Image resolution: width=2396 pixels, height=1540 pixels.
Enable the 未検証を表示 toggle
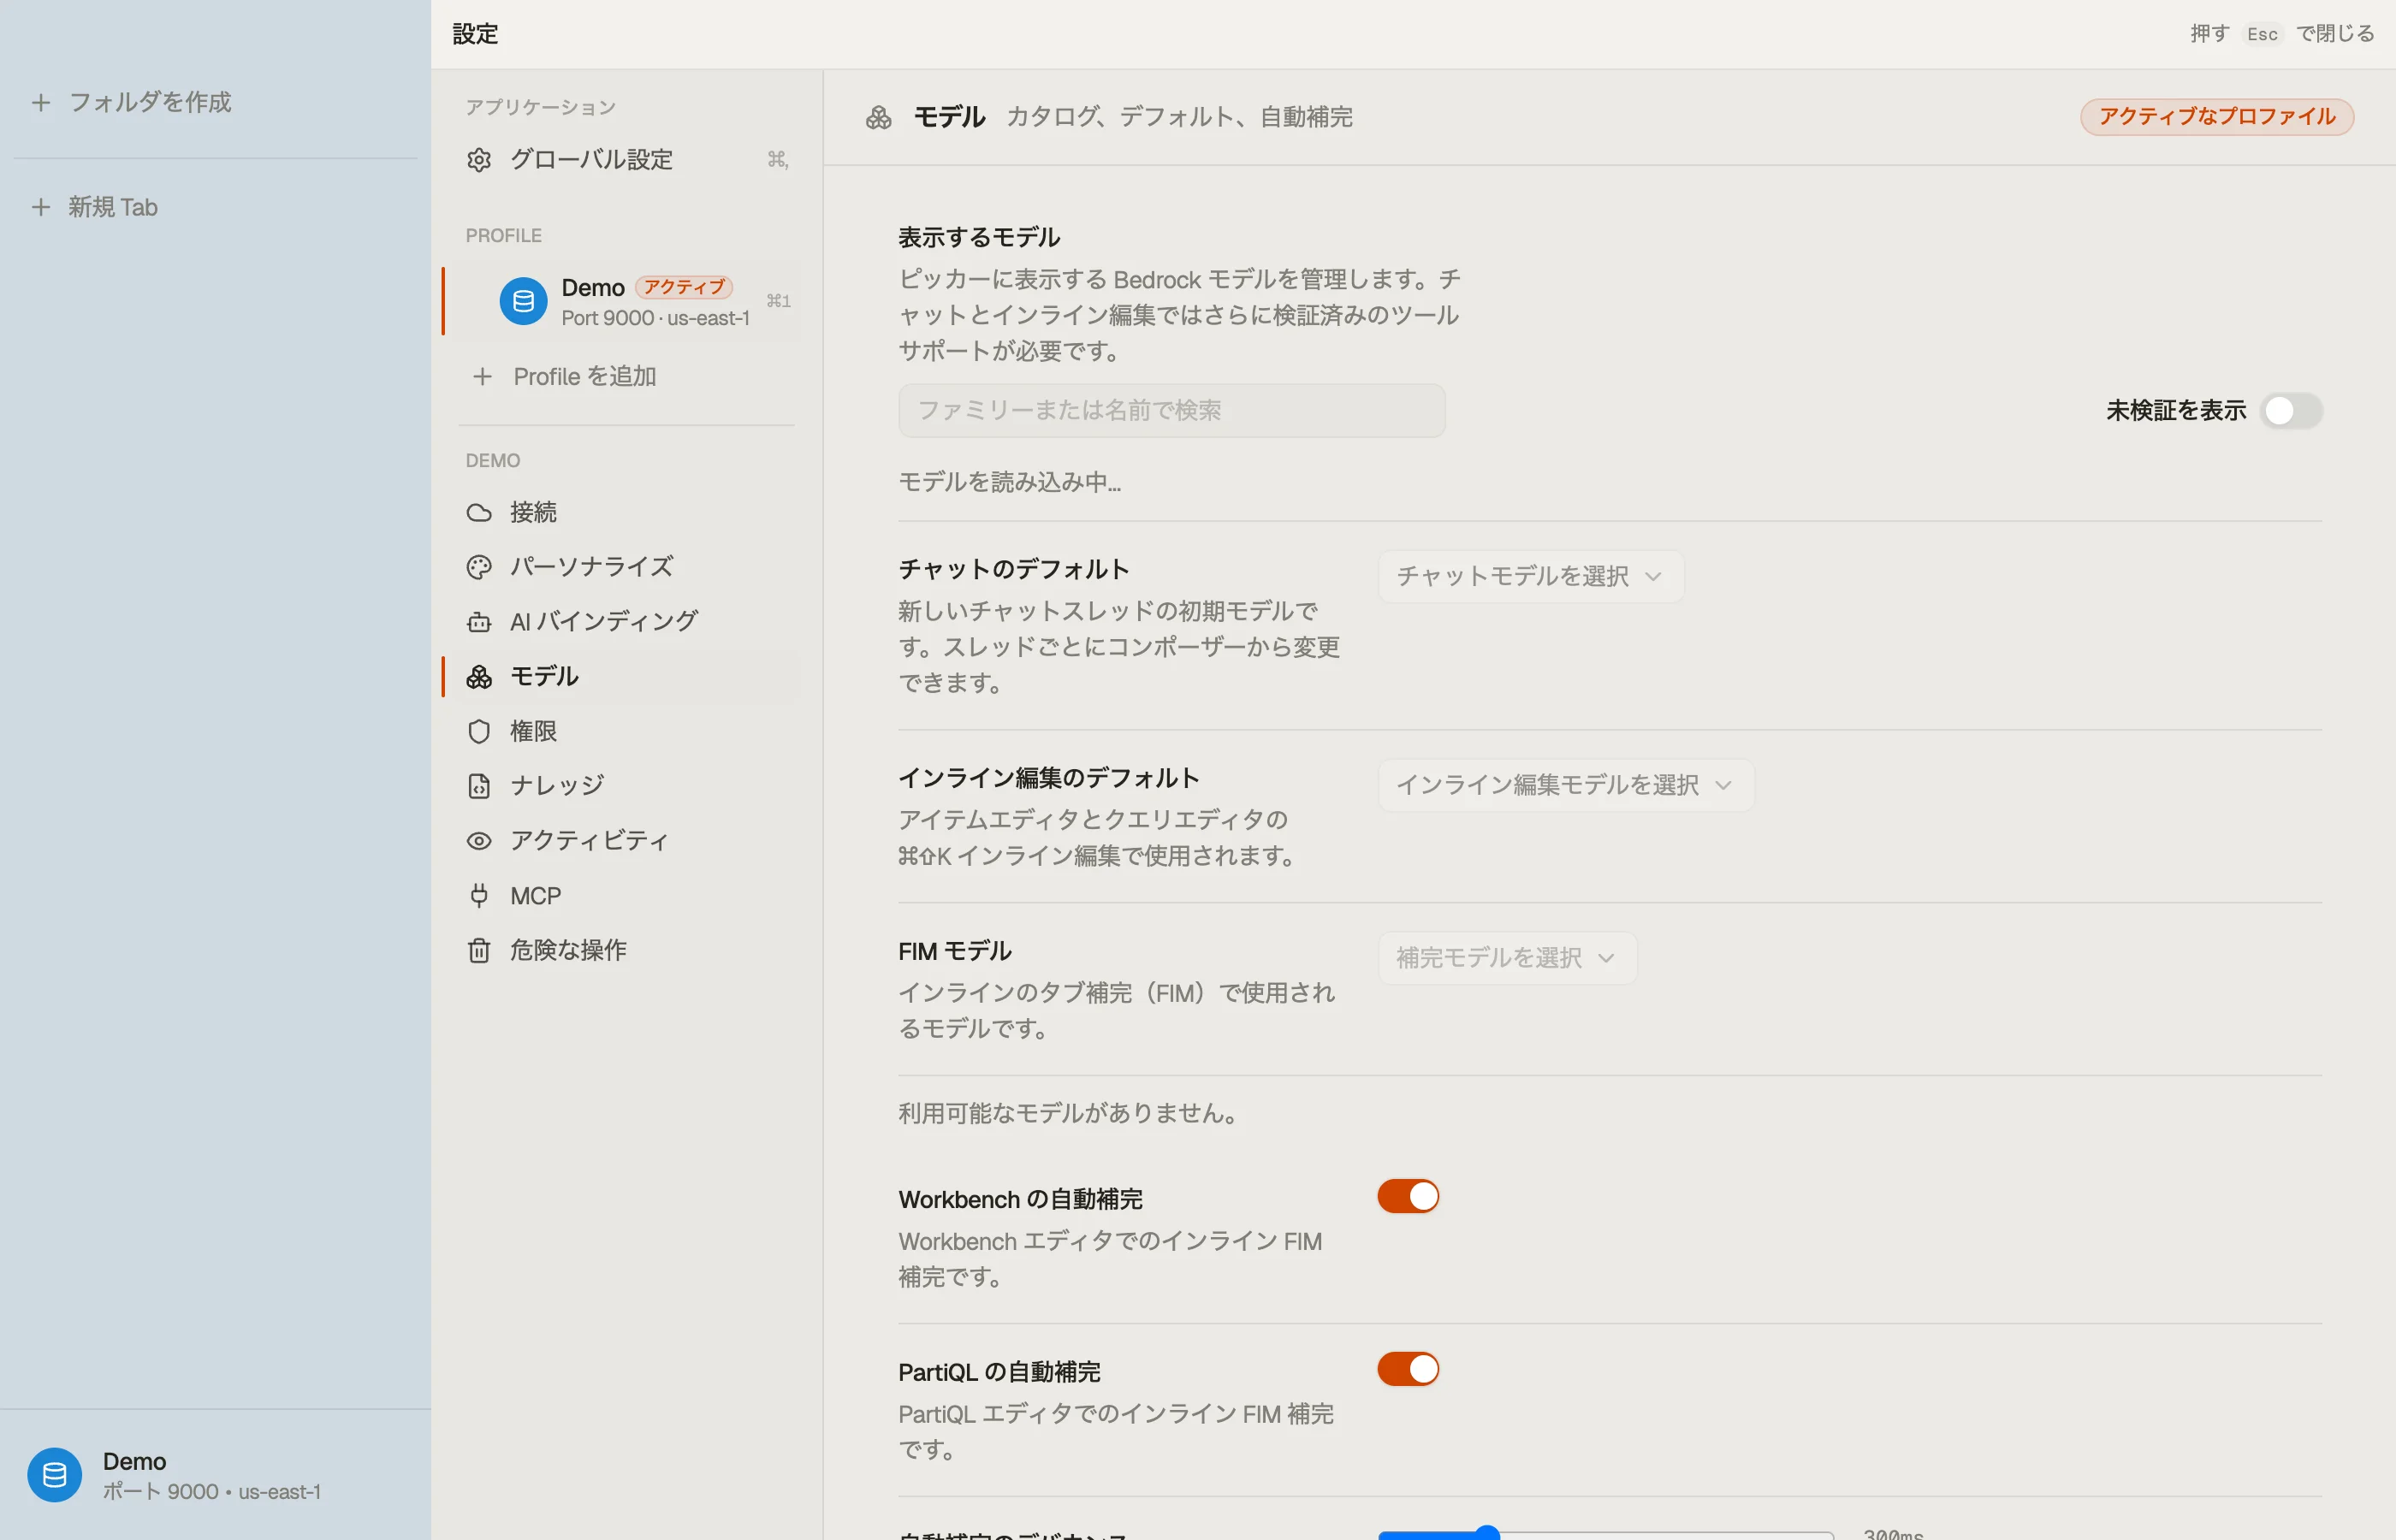point(2291,411)
